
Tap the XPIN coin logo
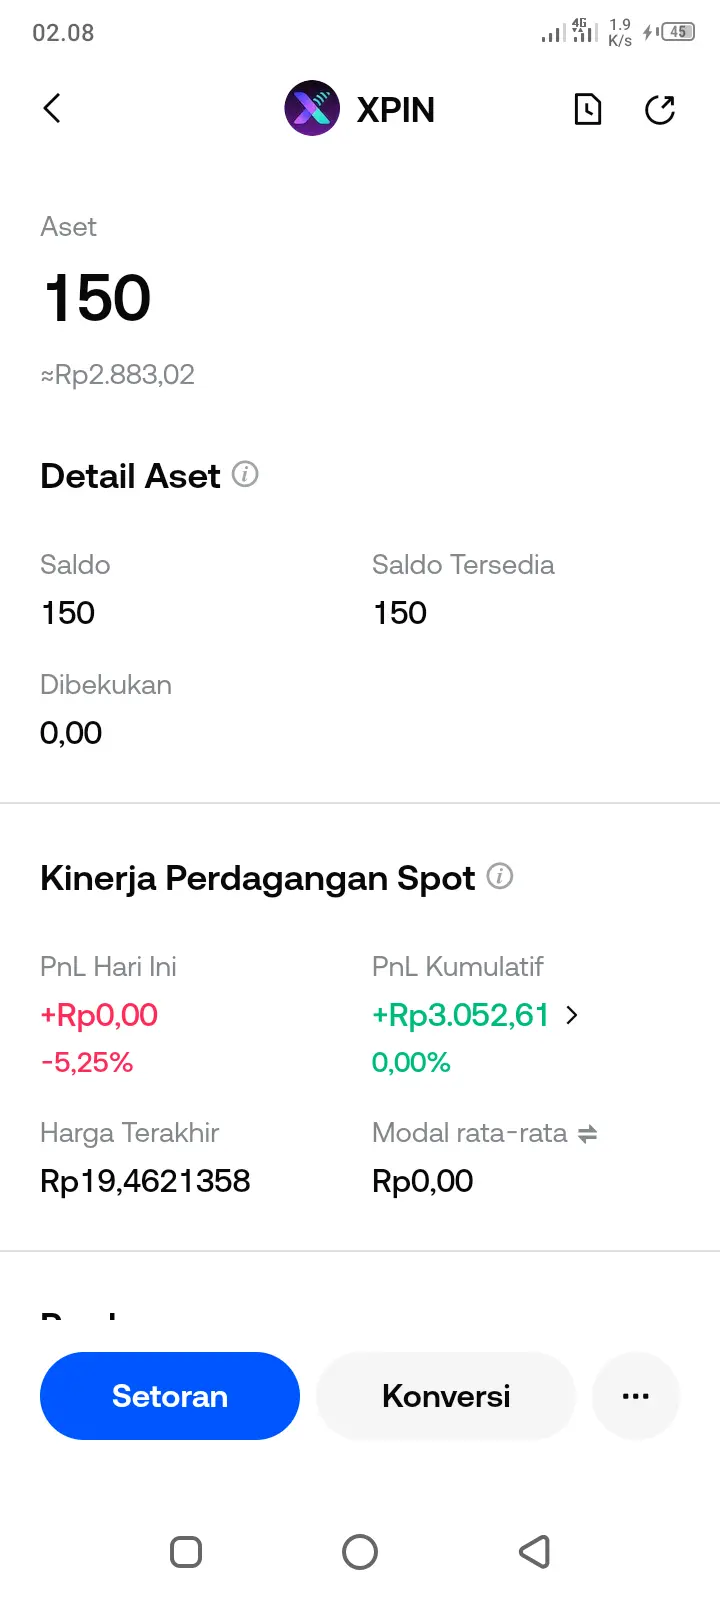pyautogui.click(x=312, y=108)
